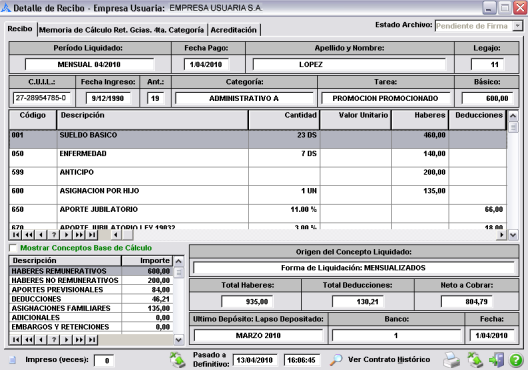This screenshot has width=528, height=370.
Task: Click the Excel export icon beside printer
Action: click(475, 360)
